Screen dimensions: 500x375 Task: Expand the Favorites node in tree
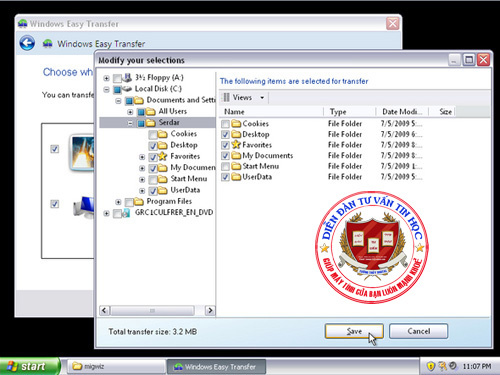click(x=142, y=157)
